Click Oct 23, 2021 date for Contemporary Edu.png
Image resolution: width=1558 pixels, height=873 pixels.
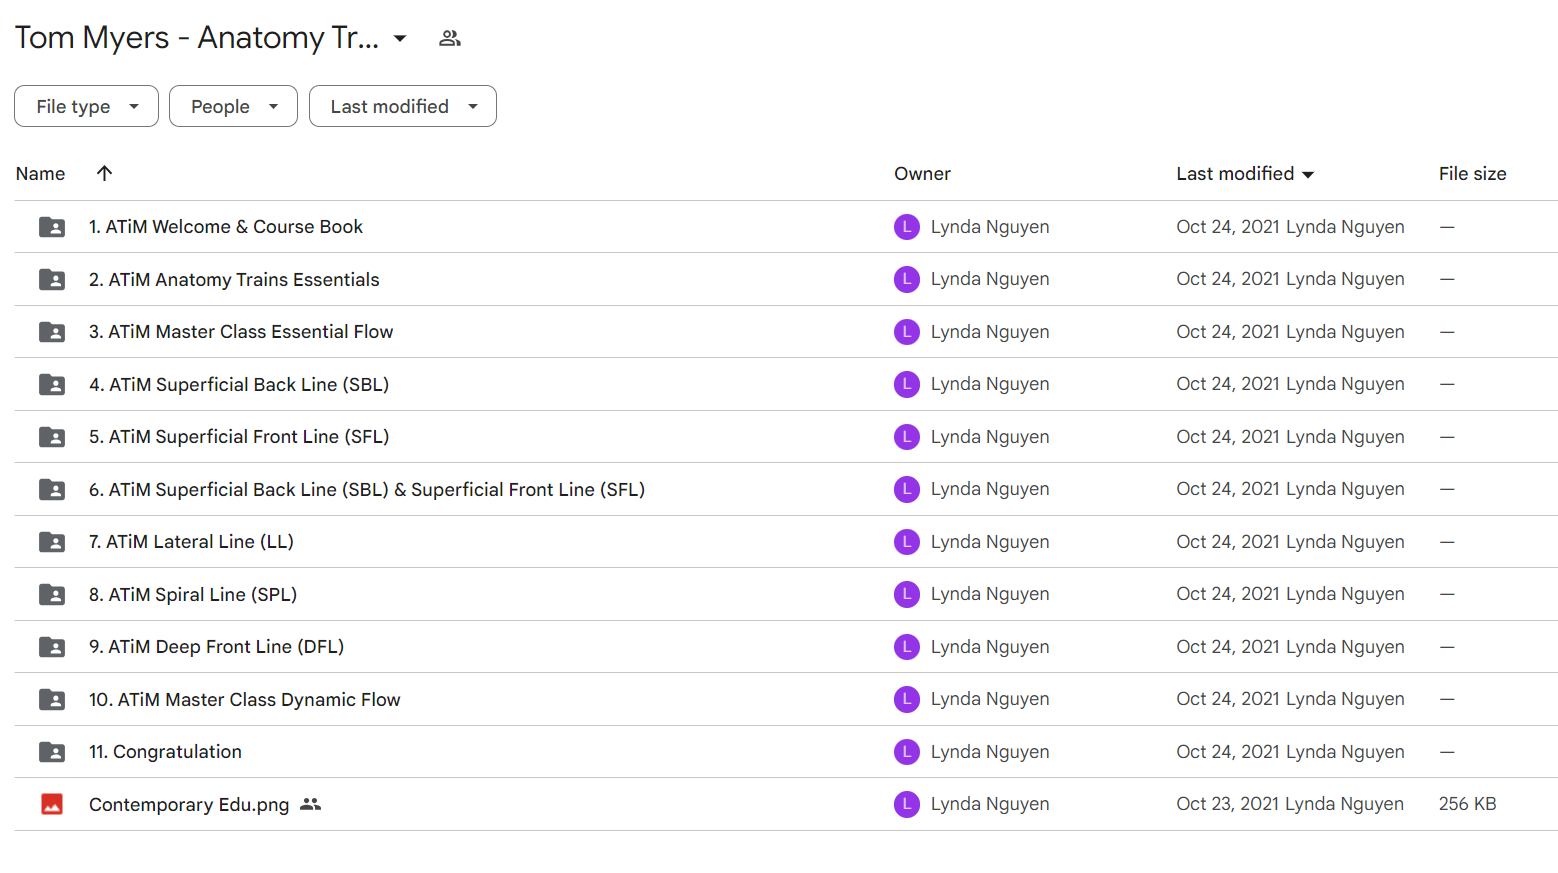[1228, 804]
